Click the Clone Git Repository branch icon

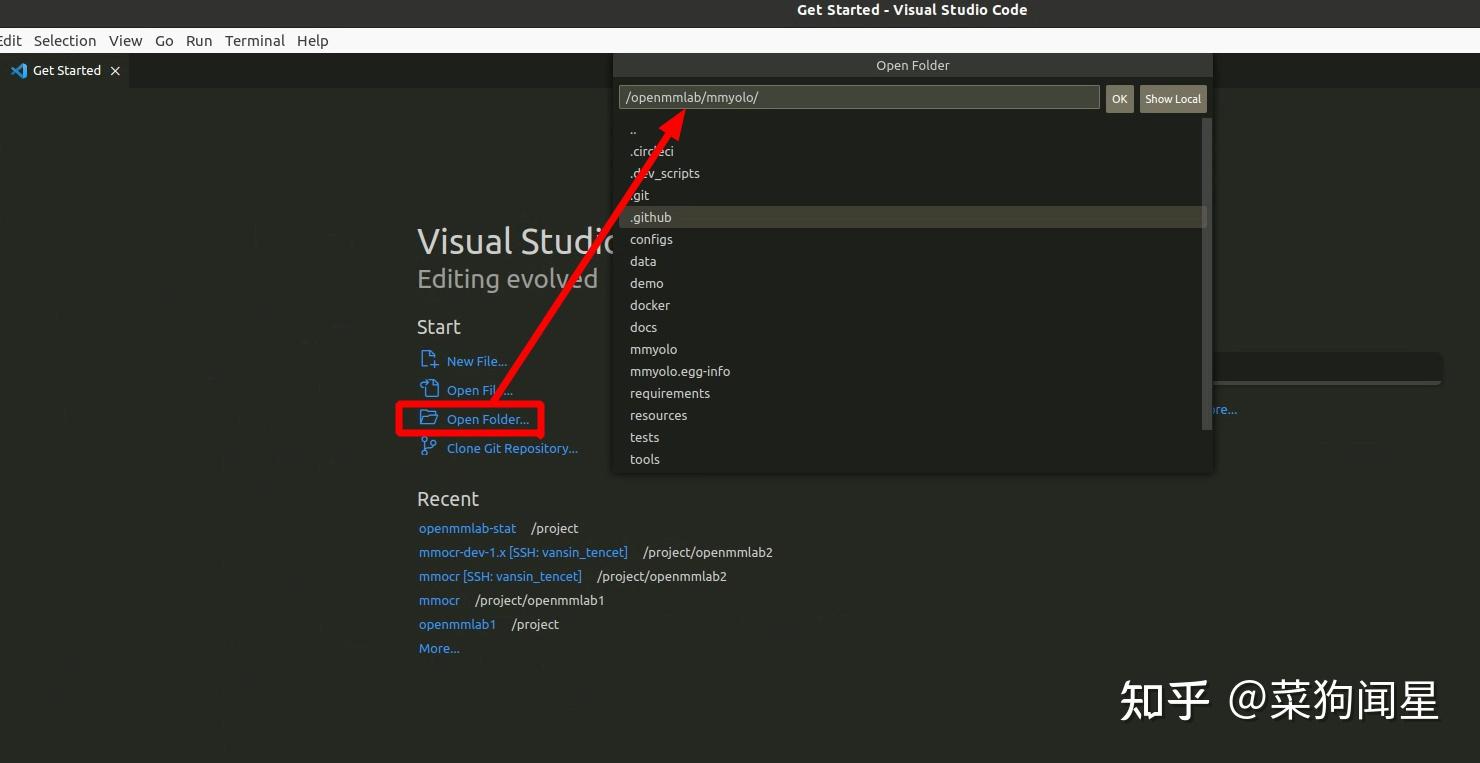tap(429, 446)
